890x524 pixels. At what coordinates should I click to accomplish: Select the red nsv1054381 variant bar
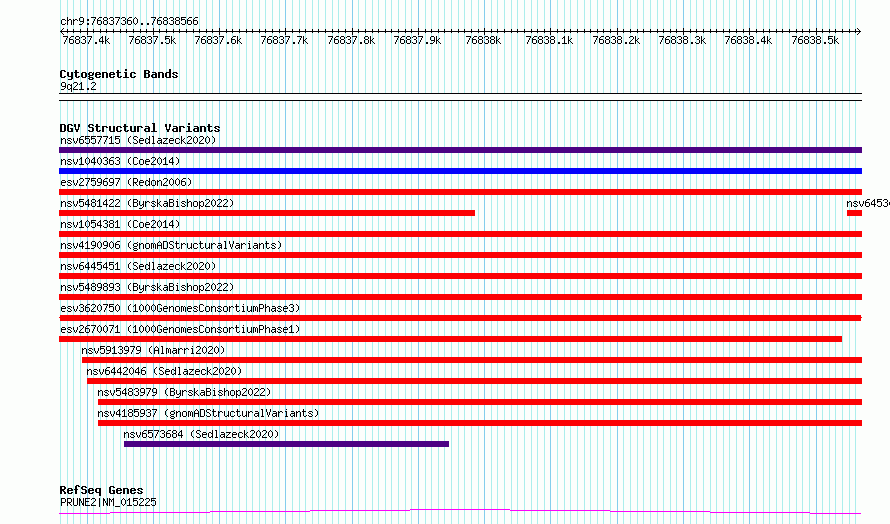460,234
